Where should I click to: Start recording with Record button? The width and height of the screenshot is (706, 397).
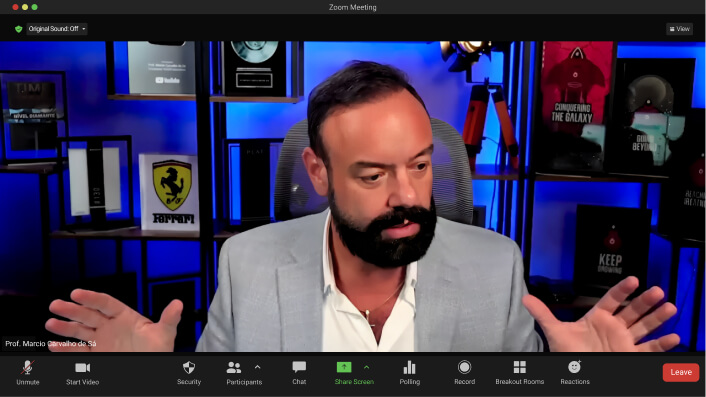pyautogui.click(x=464, y=373)
